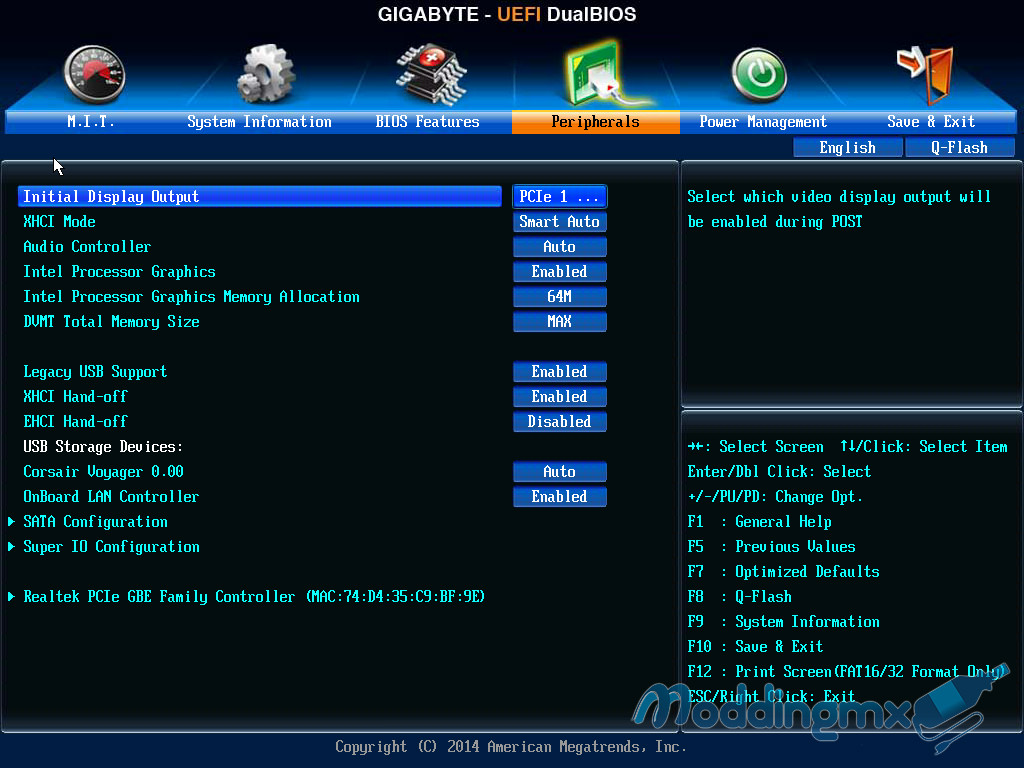Open the Initial Display Output PCIe 1 dropdown
Screen dimensions: 1024x768
pyautogui.click(x=560, y=197)
